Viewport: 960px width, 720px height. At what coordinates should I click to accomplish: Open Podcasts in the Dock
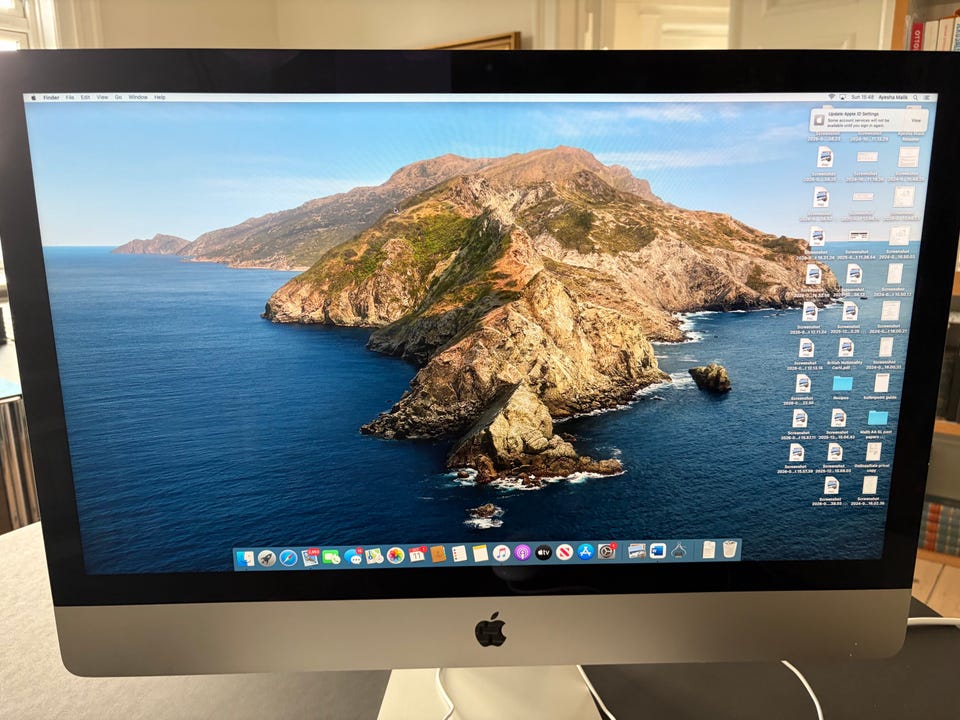click(522, 553)
